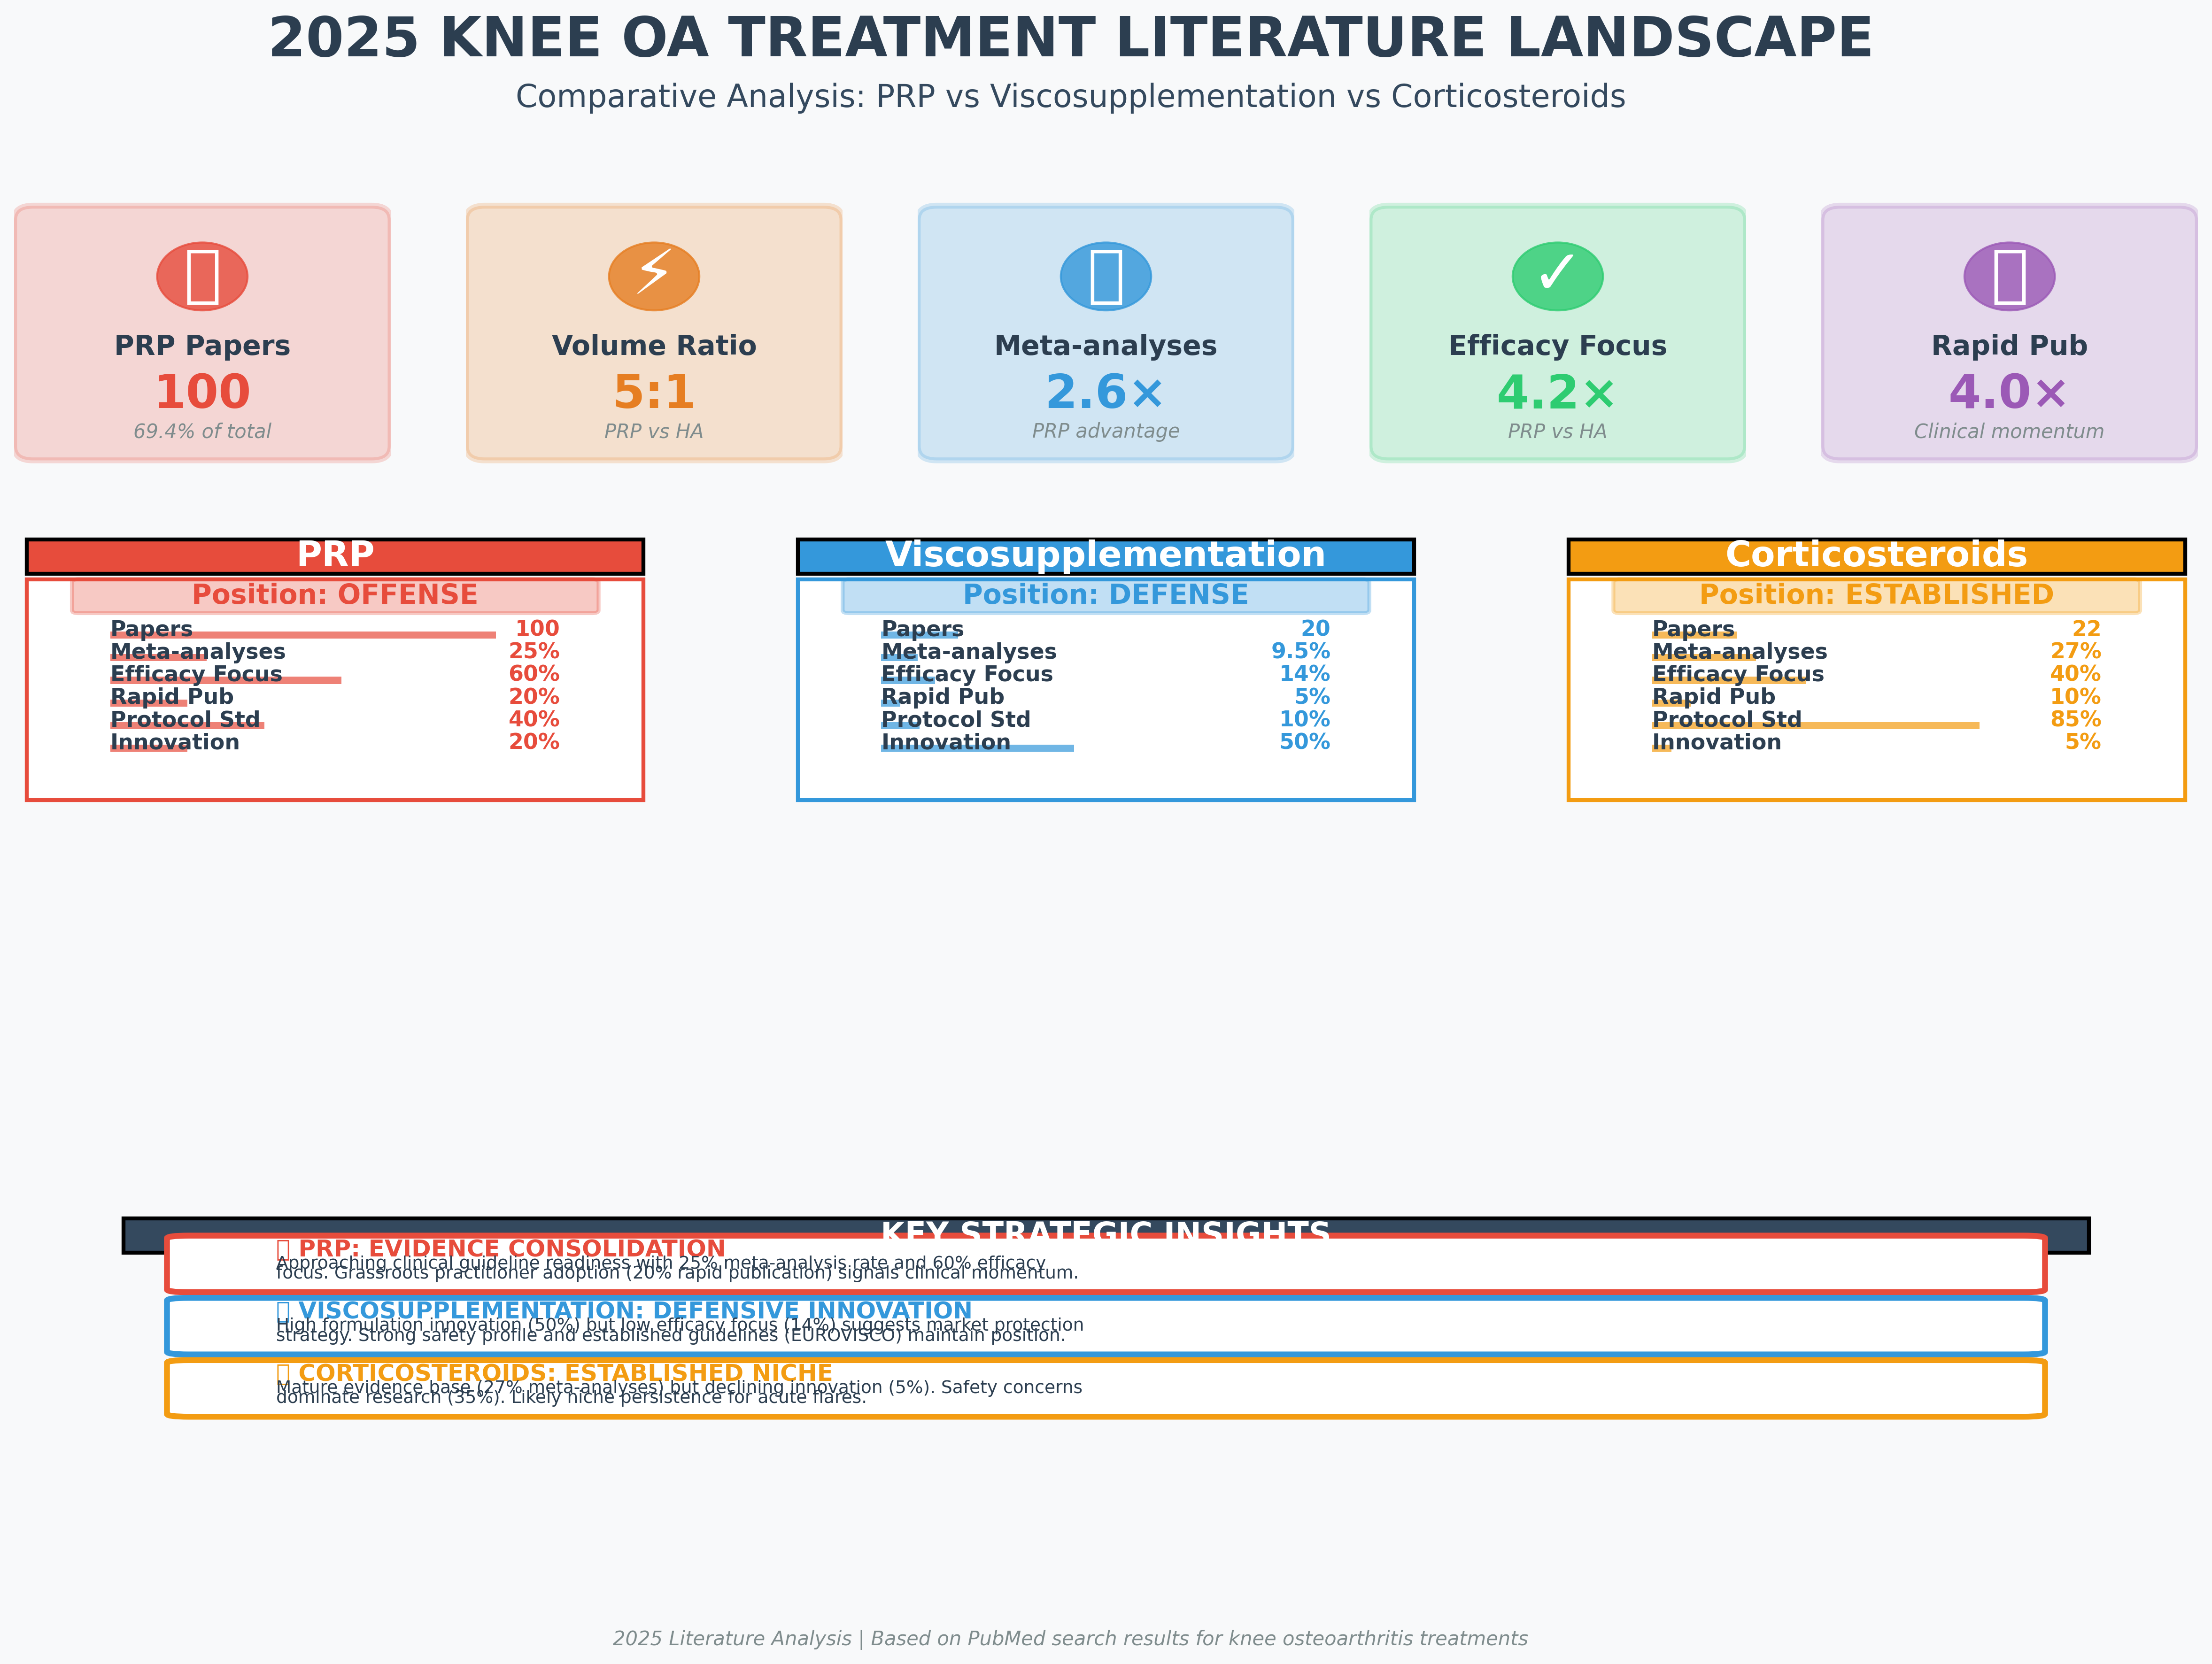
Task: Click the PRP insight marker icon
Action: click(x=285, y=1248)
